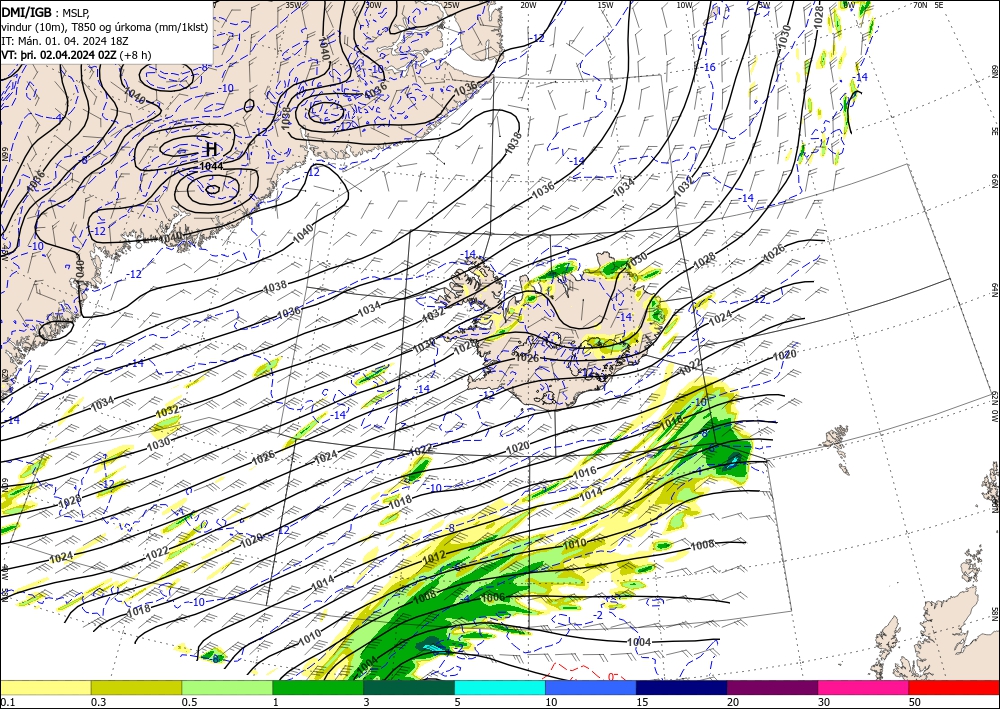Click the red '0' isotherm label
The width and height of the screenshot is (1000, 709).
point(610,676)
